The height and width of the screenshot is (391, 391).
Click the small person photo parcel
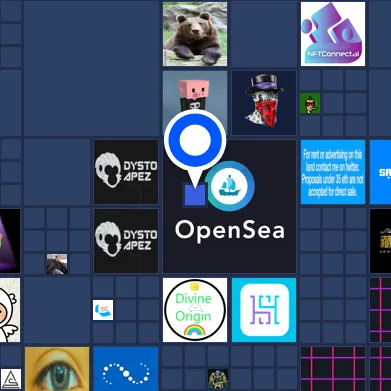point(57,264)
